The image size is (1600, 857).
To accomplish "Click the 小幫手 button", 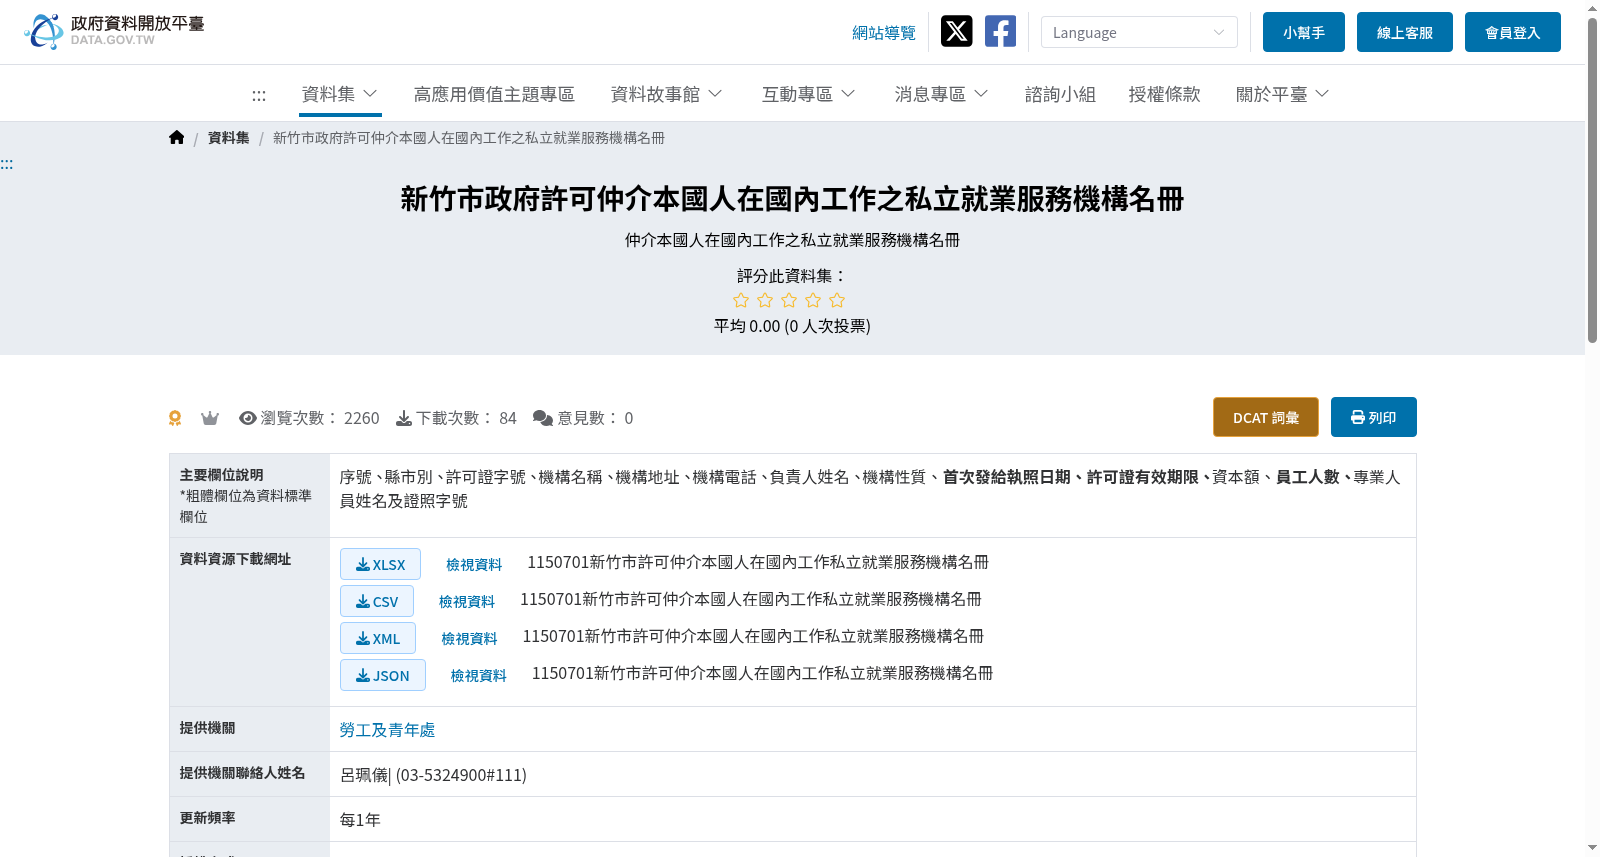I will [x=1304, y=32].
